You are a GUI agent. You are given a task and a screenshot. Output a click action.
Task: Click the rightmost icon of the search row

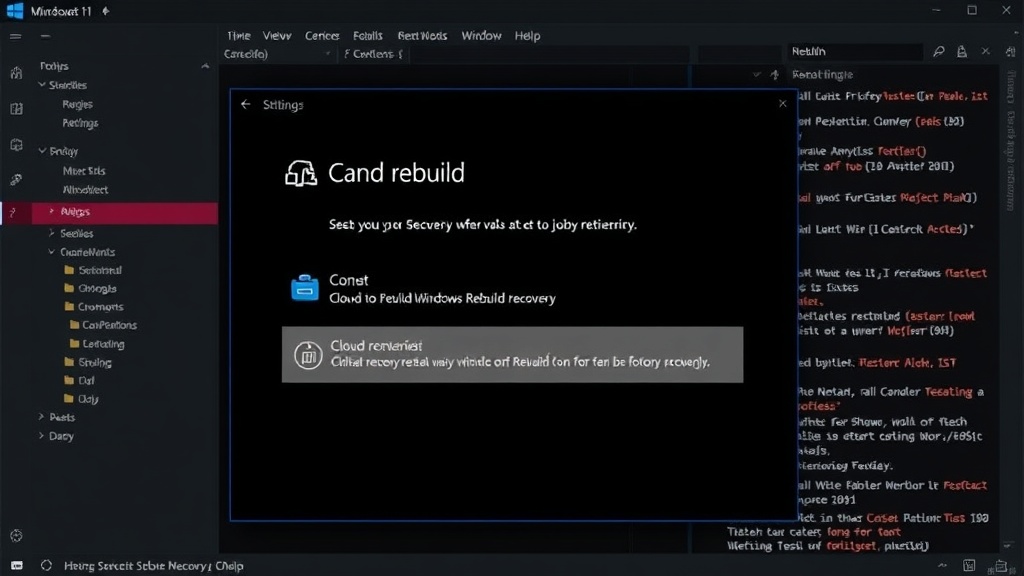[1010, 52]
